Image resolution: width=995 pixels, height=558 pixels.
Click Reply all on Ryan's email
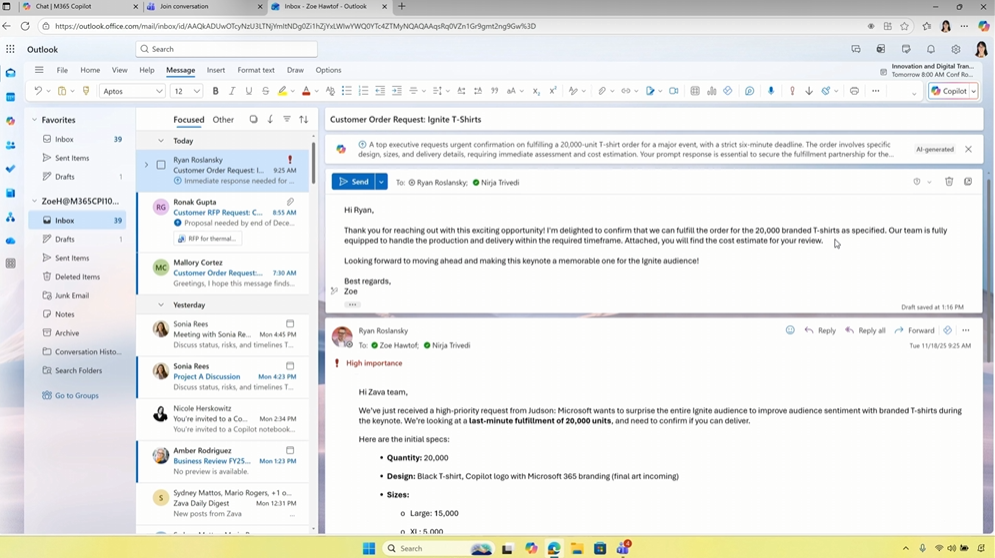(865, 330)
